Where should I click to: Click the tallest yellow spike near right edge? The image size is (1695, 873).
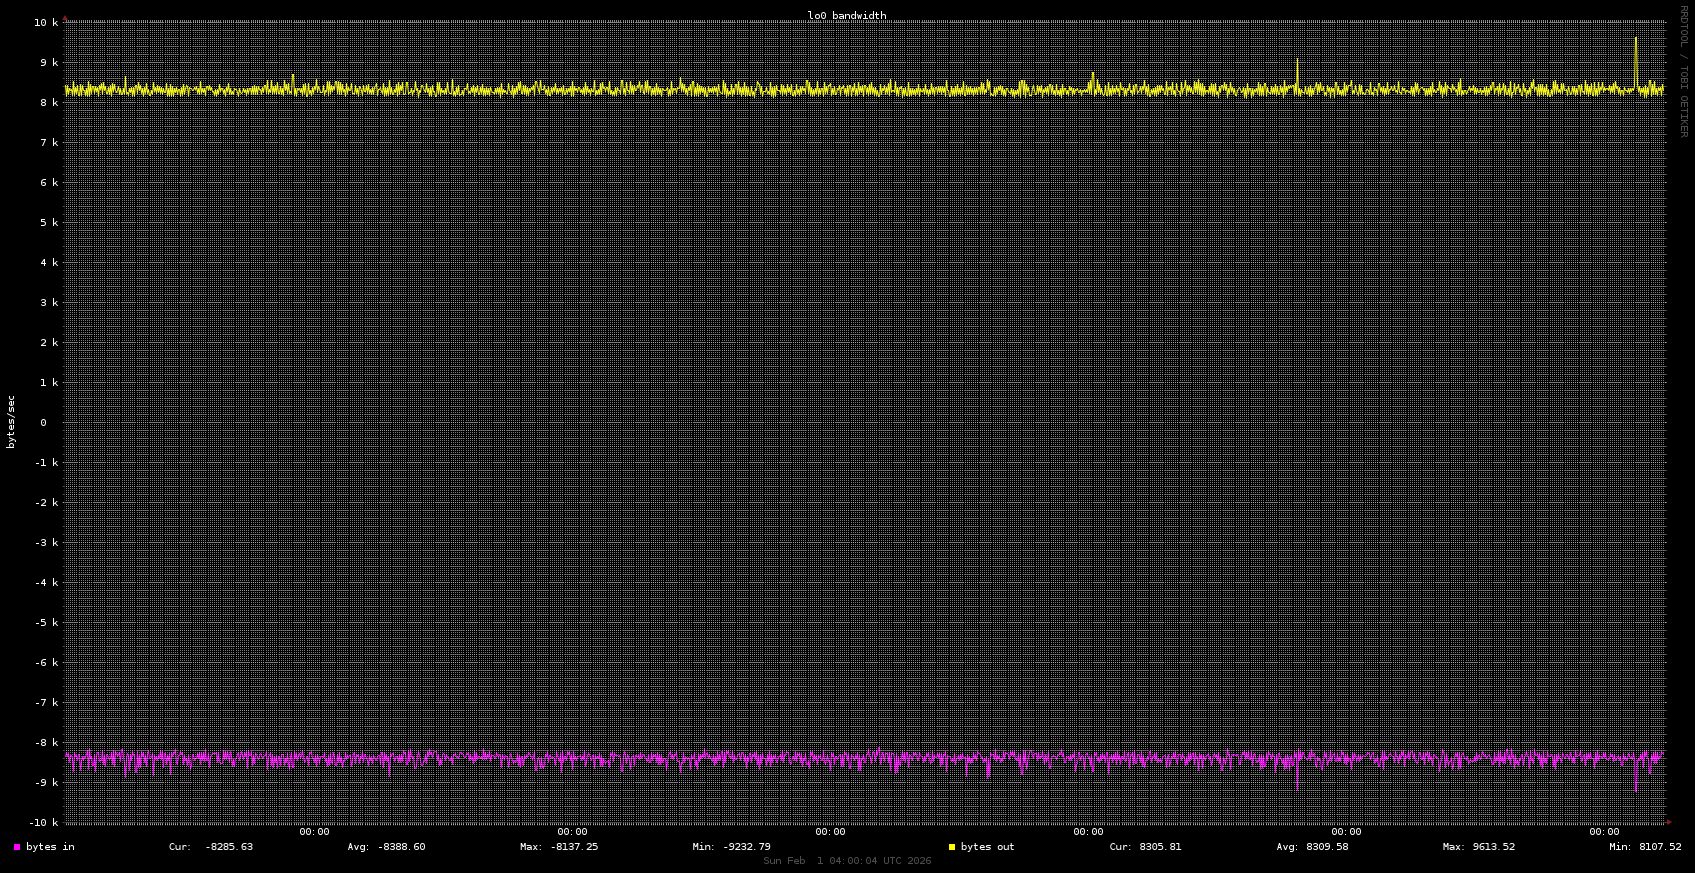[x=1636, y=40]
